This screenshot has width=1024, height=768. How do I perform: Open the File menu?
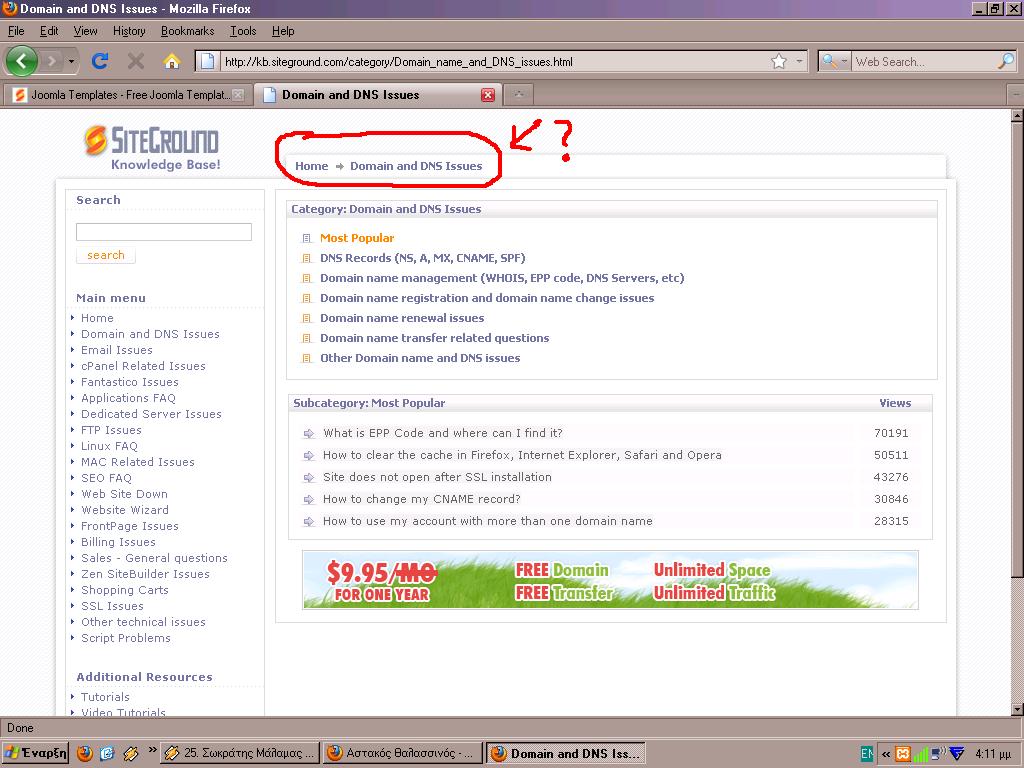pos(16,31)
